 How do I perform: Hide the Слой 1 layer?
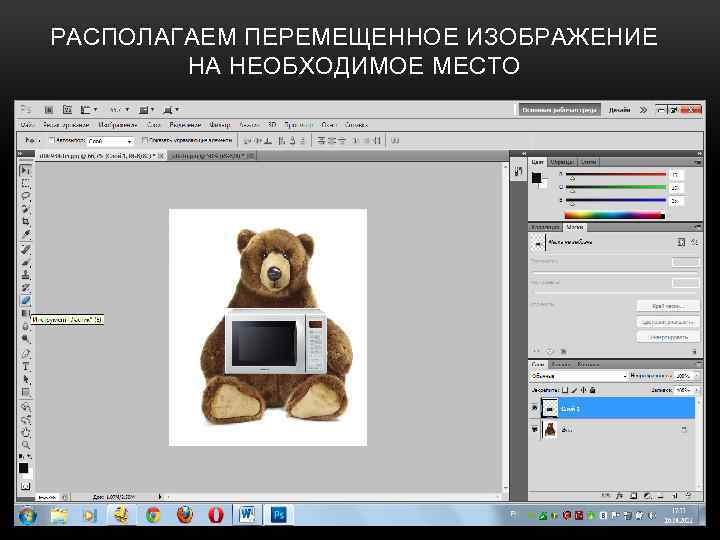(534, 408)
